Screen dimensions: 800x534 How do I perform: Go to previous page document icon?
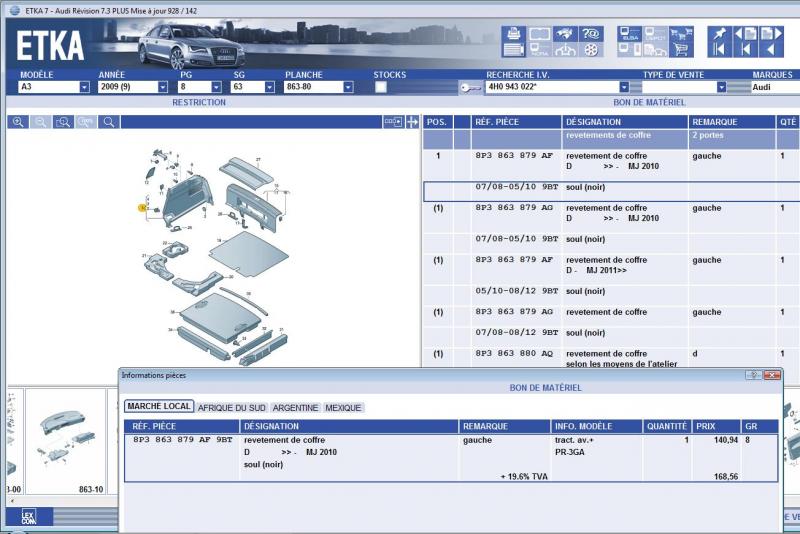point(745,34)
